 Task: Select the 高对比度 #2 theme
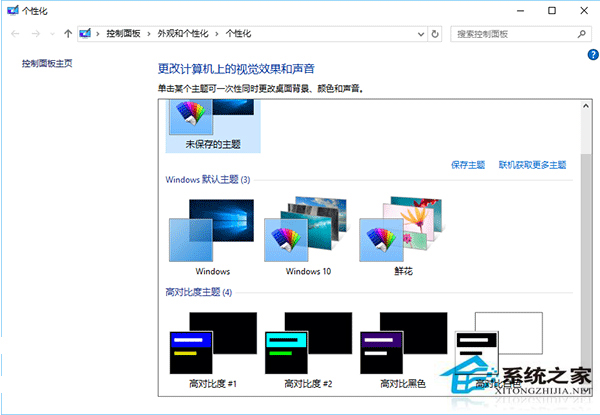[308, 350]
